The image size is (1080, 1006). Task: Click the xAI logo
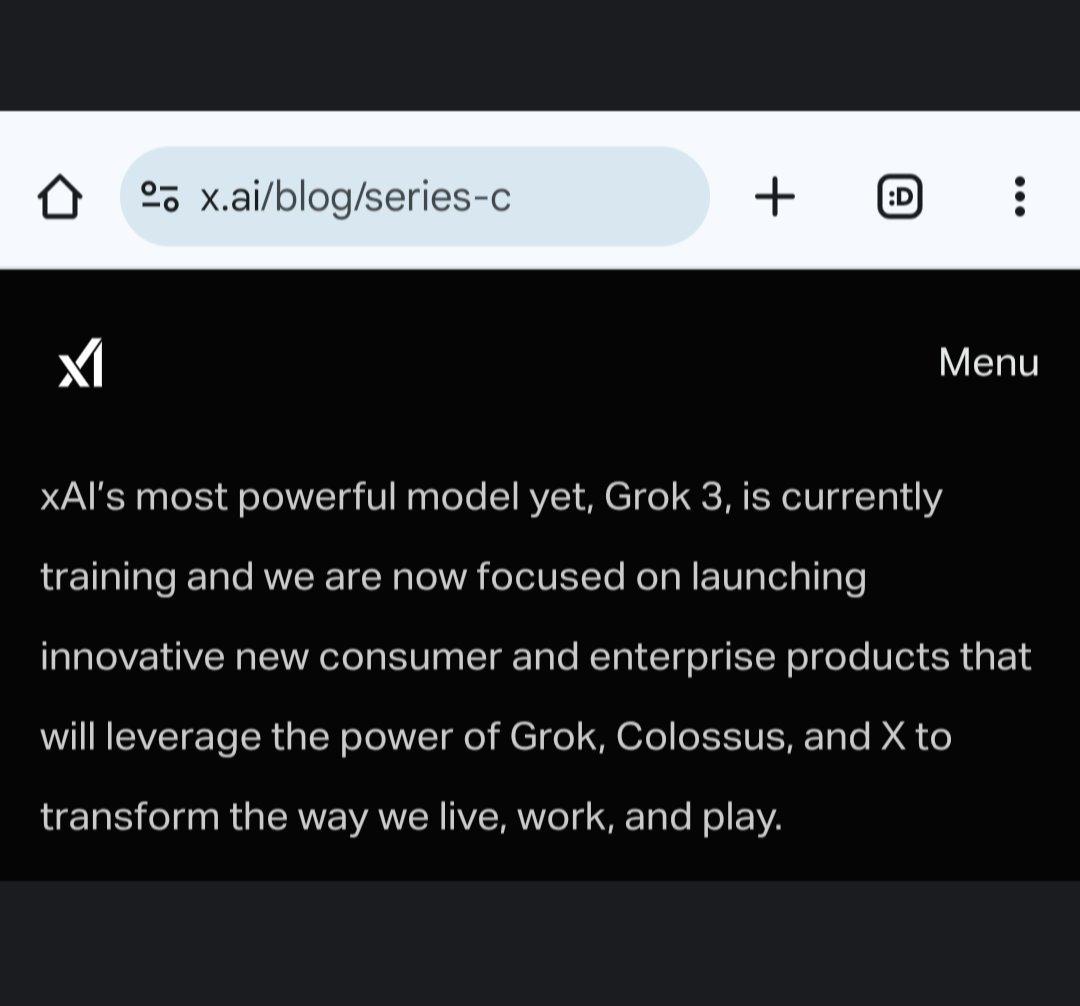point(81,363)
